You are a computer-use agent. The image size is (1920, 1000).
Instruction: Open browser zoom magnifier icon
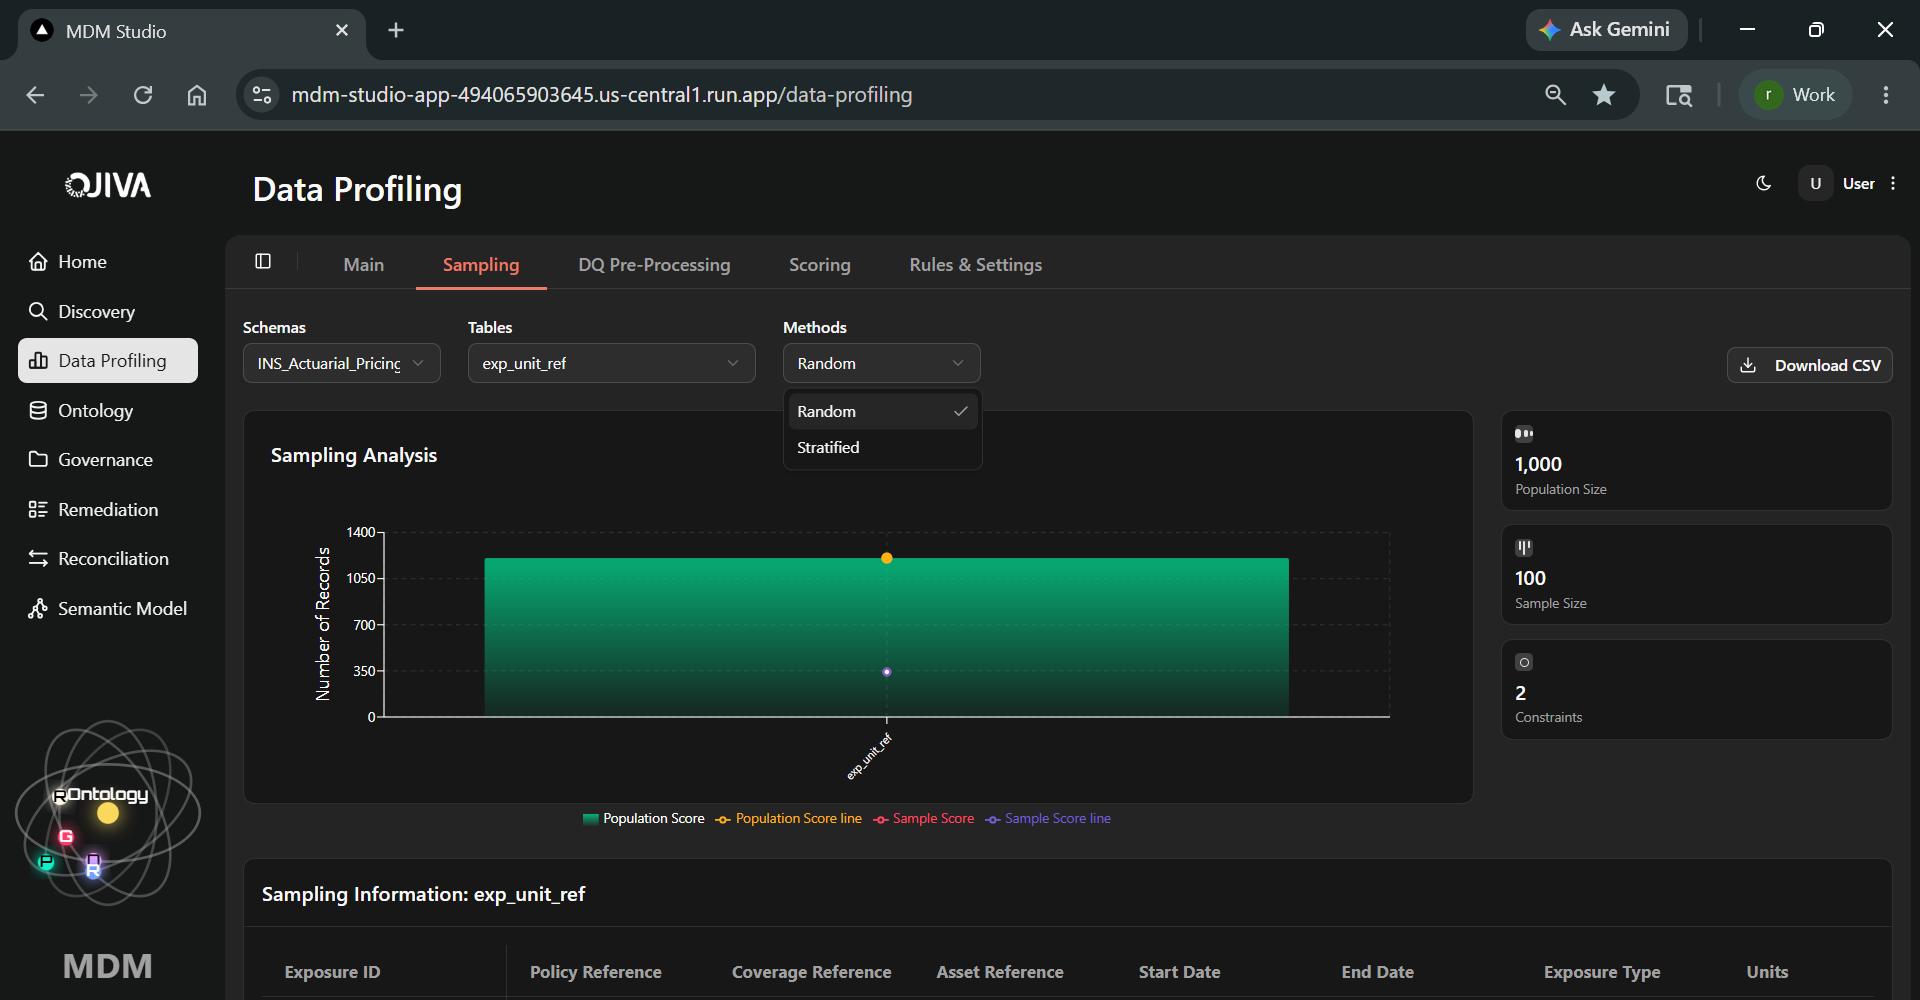tap(1555, 95)
